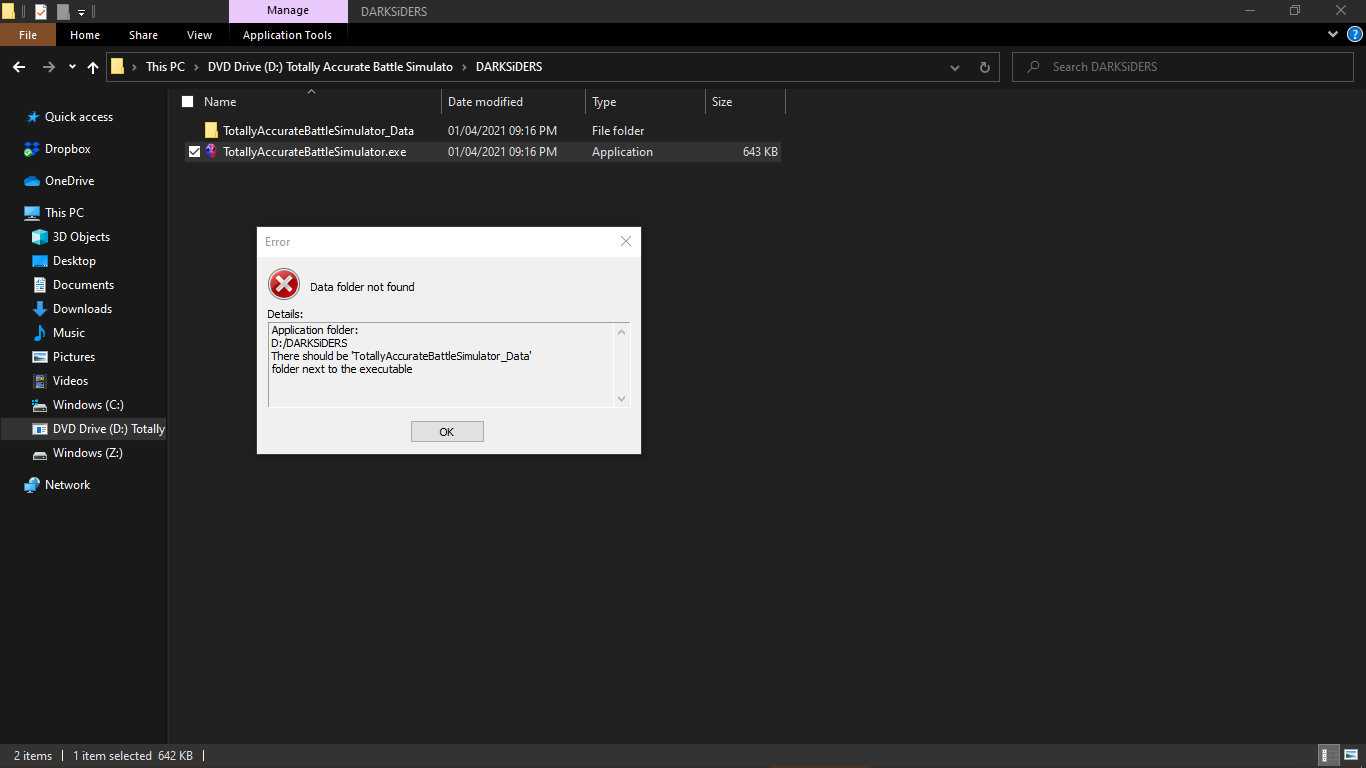The image size is (1366, 768).
Task: Click the 3D Objects cube icon
Action: click(x=40, y=237)
